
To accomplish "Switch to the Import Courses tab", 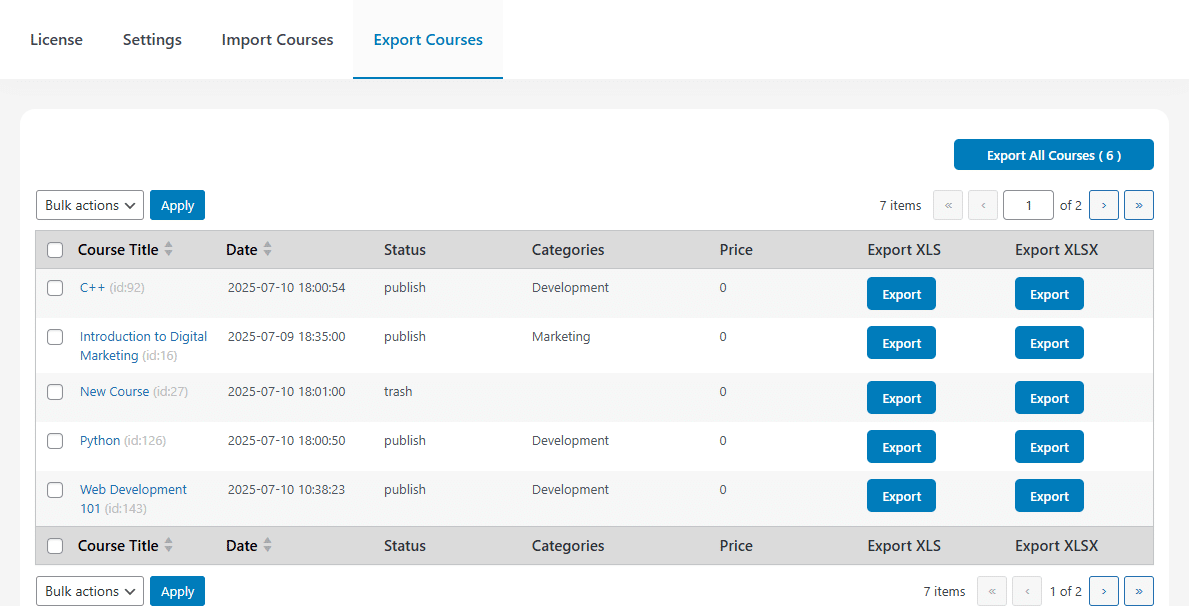I will (x=278, y=39).
